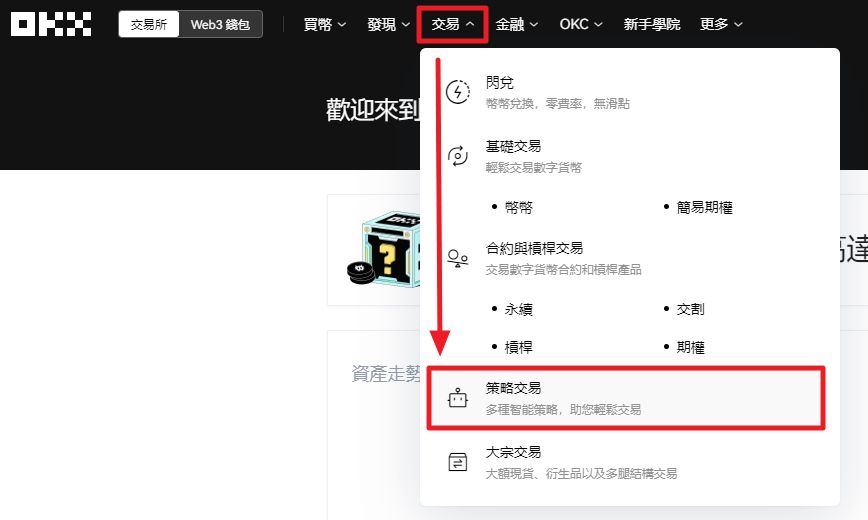Viewport: 868px width, 520px height.
Task: Click the 閃兌 lightning convert icon
Action: (457, 92)
